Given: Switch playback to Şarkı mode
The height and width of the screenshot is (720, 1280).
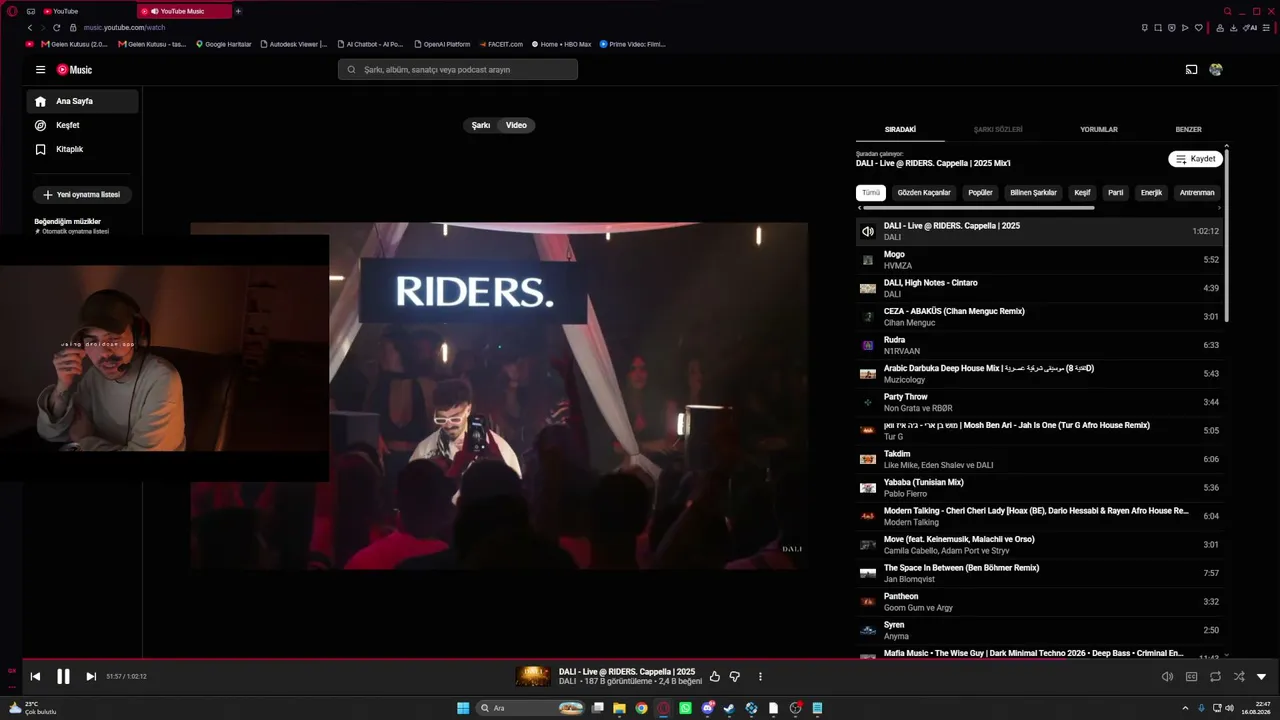Looking at the screenshot, I should [x=481, y=125].
